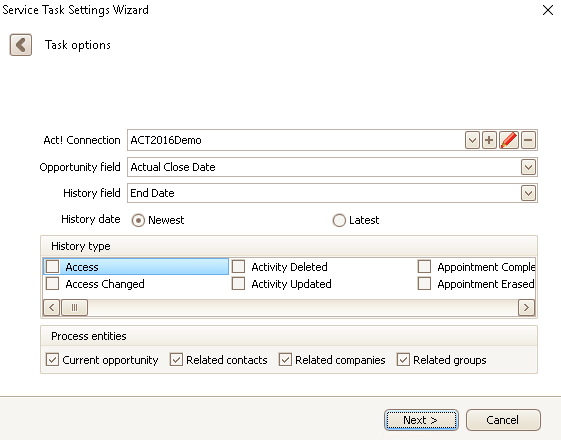Uncheck Related groups entity

click(403, 360)
